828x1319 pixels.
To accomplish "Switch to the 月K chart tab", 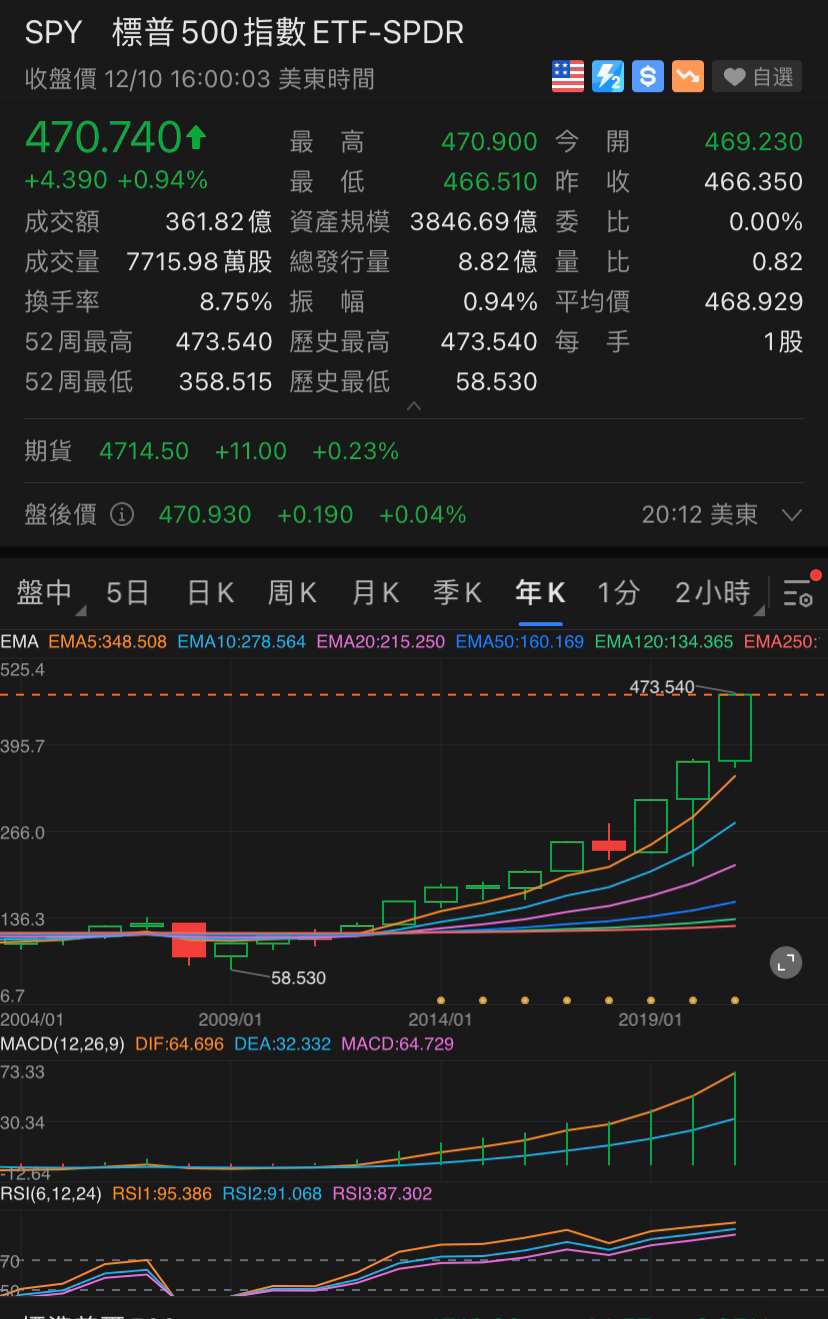I will point(376,593).
